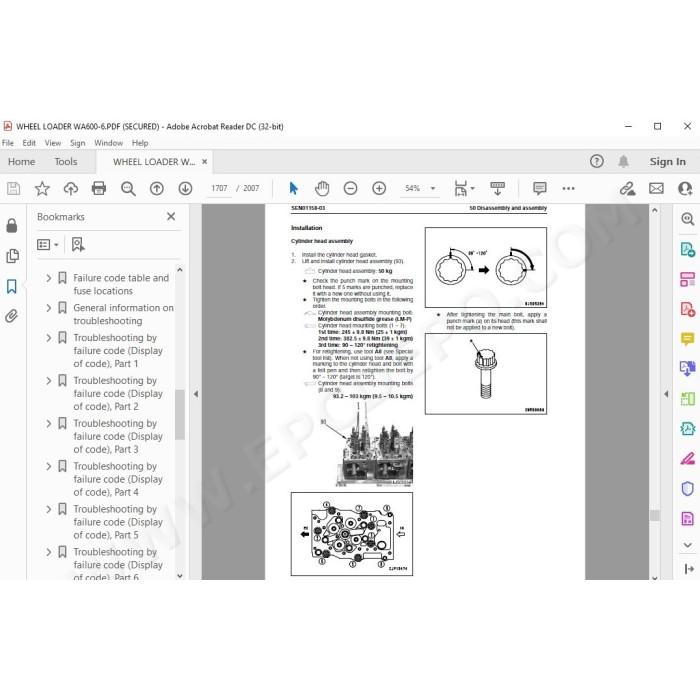Open the page thumbnails panel

tap(12, 256)
